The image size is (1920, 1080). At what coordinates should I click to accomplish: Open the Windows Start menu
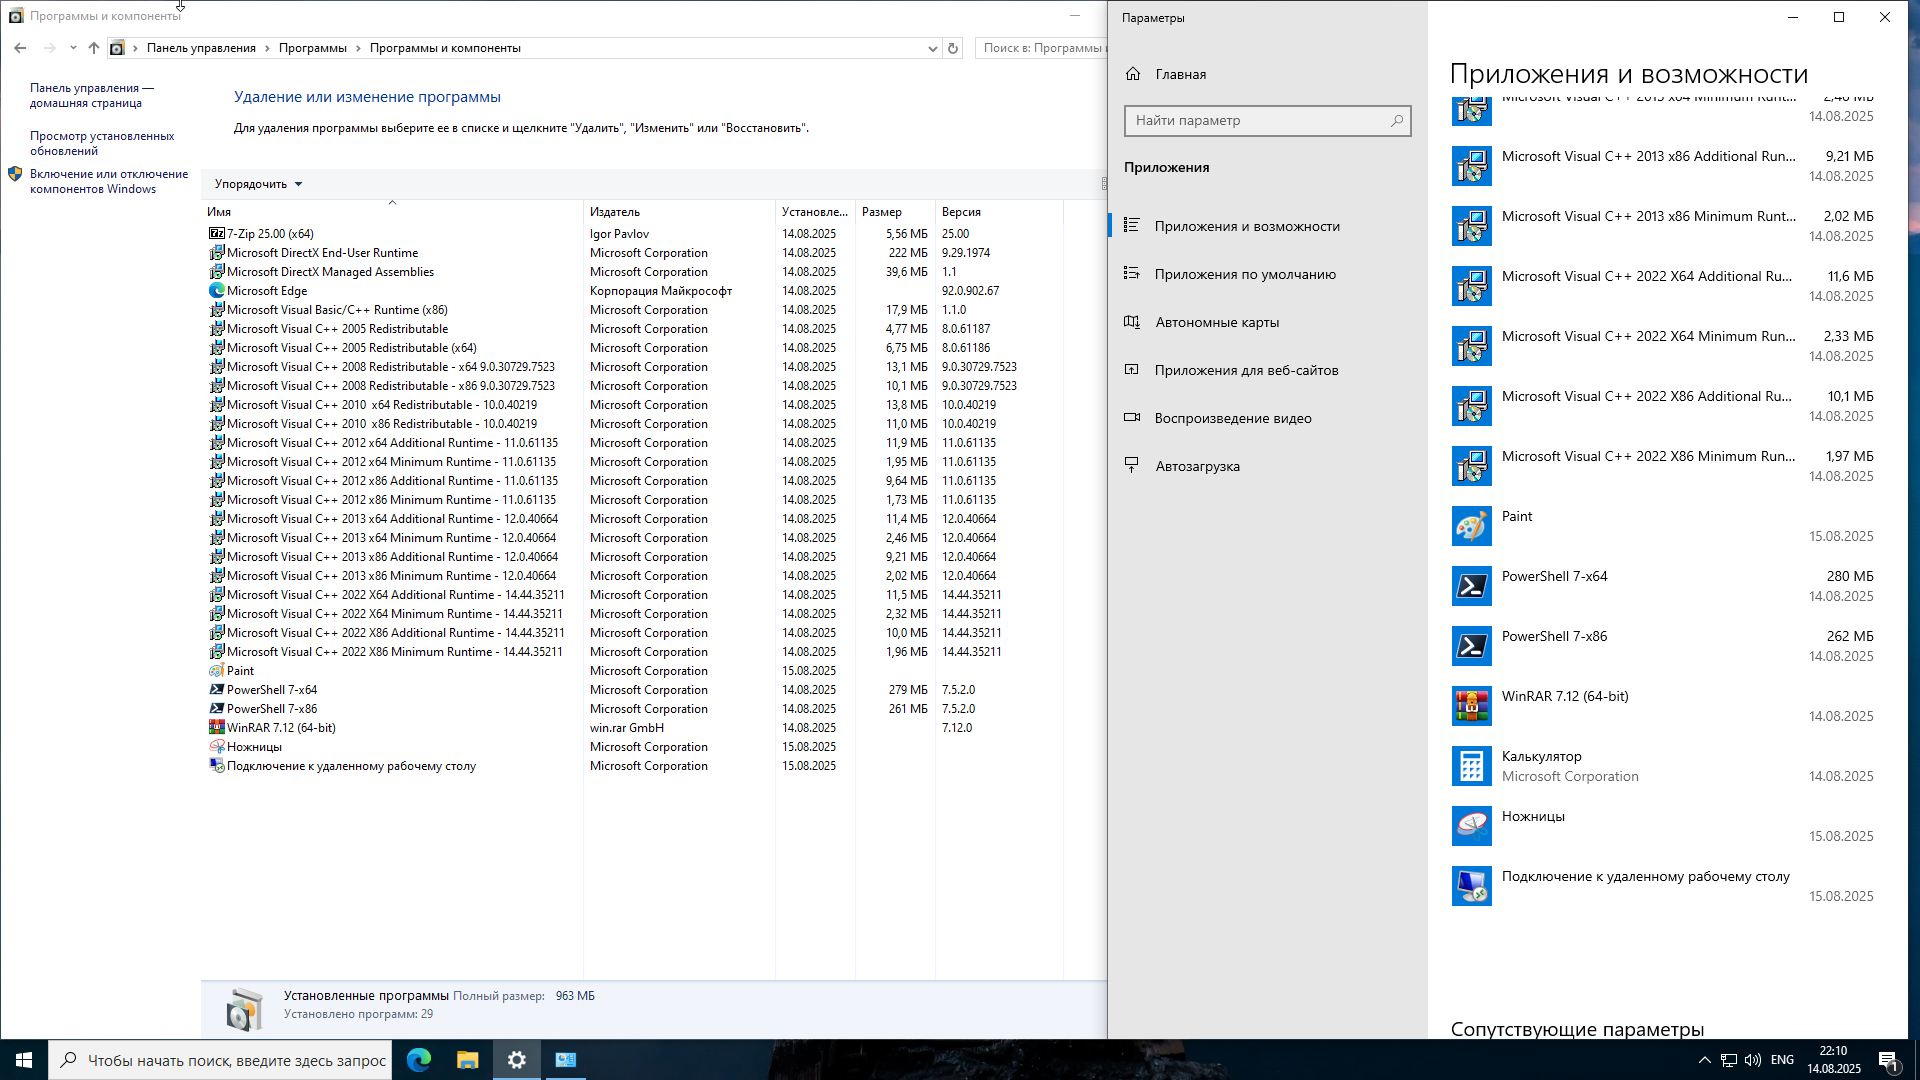pos(24,1060)
